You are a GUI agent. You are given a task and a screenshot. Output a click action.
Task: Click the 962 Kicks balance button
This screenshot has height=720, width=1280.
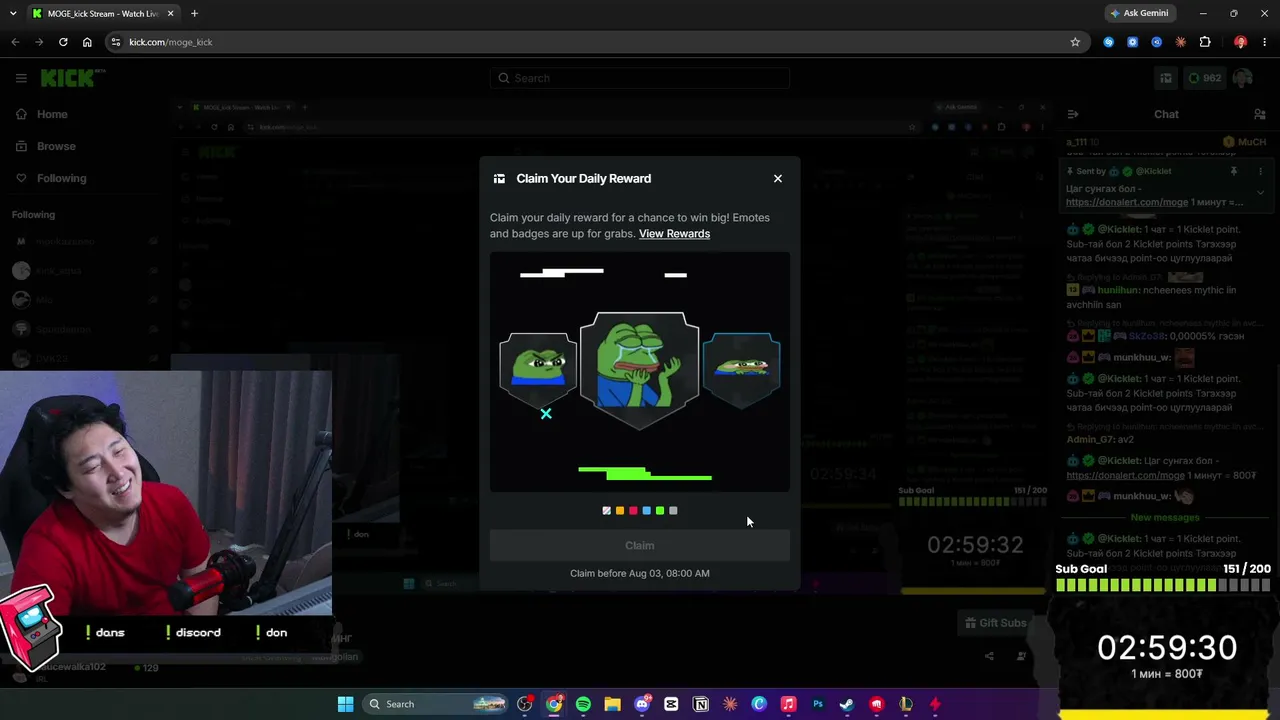click(x=1204, y=78)
